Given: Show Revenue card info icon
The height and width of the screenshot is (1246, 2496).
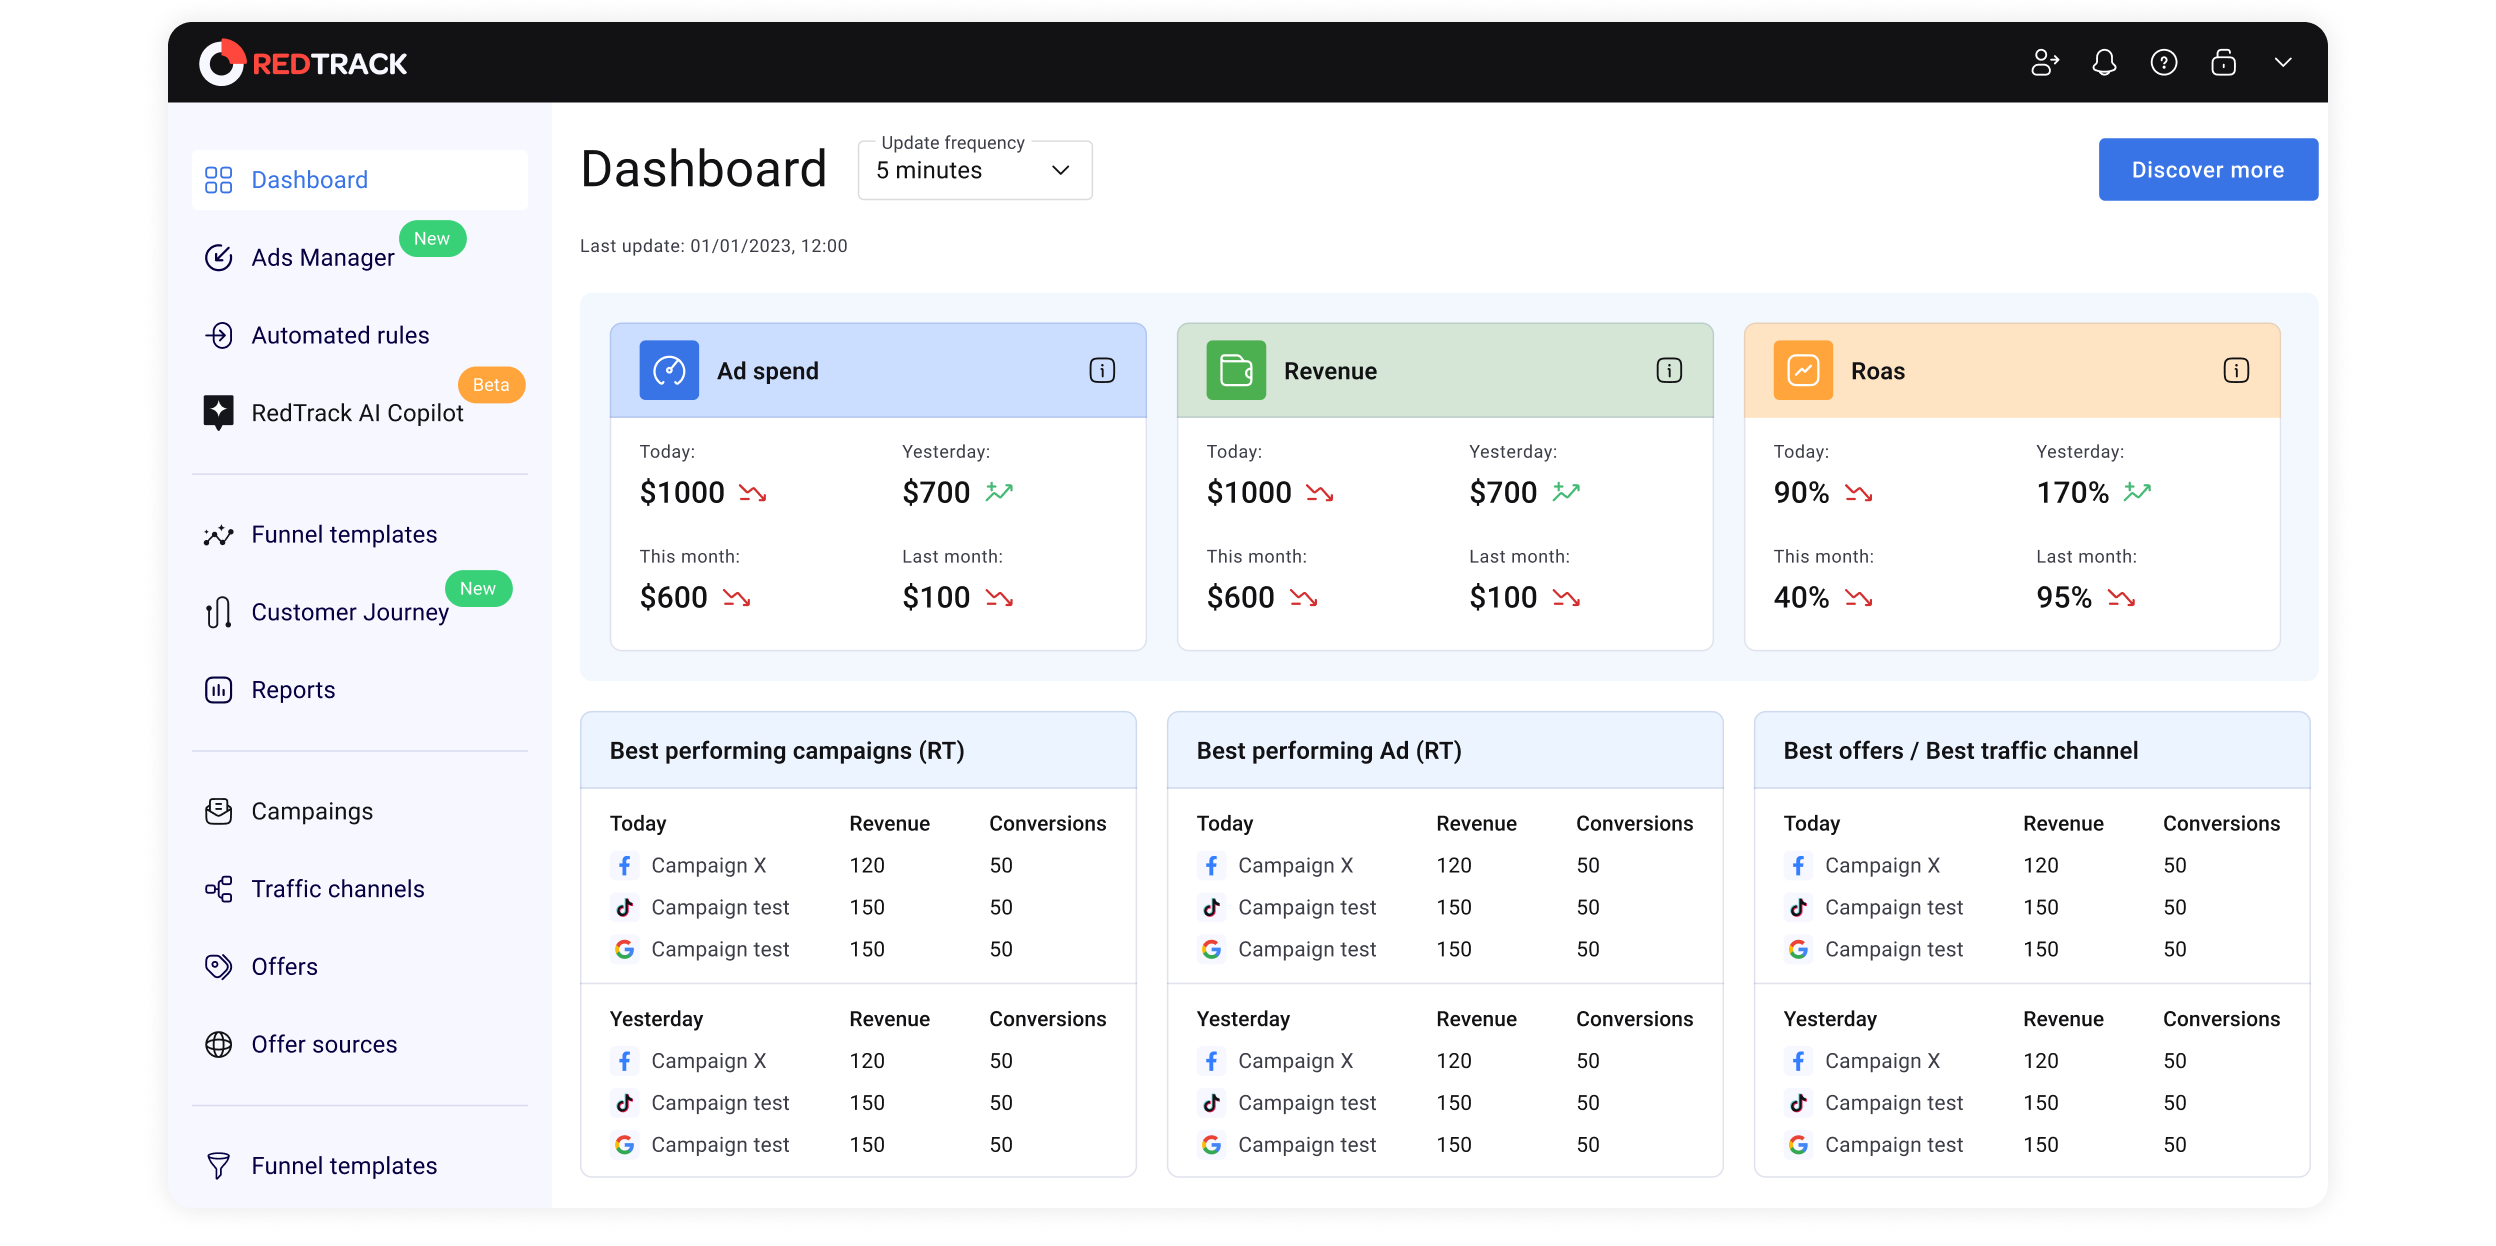Looking at the screenshot, I should tap(1669, 371).
